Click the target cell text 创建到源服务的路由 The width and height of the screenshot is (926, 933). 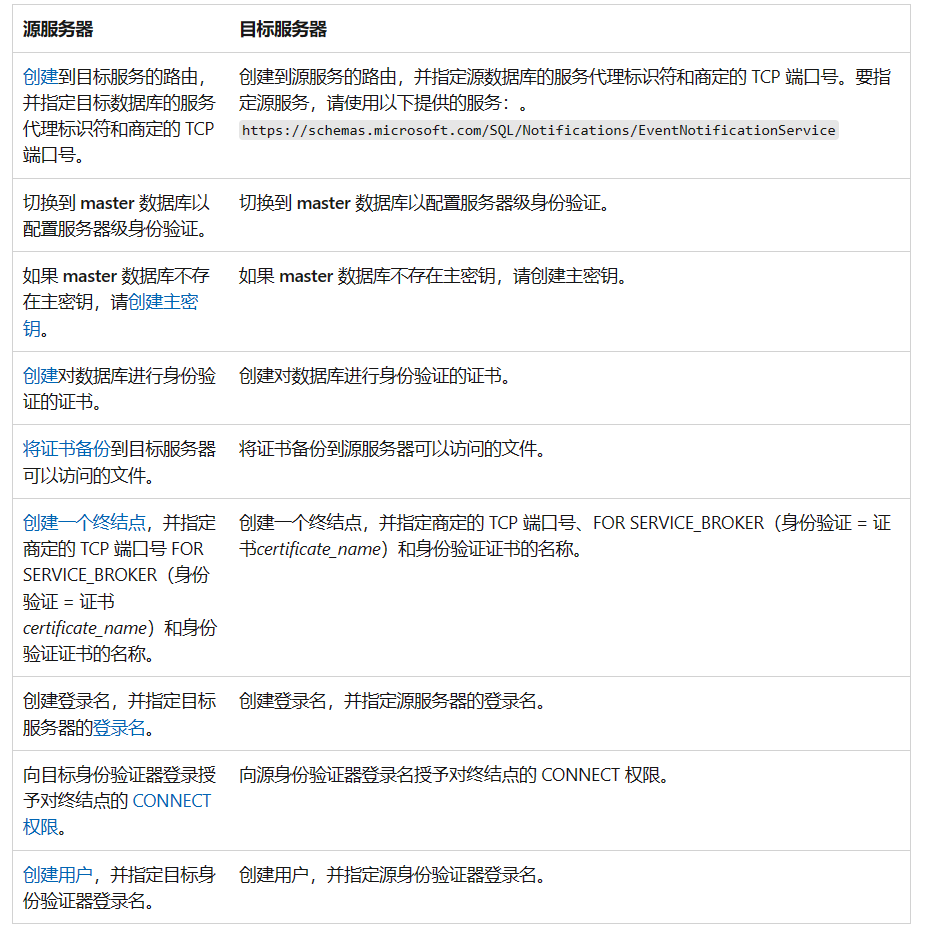pos(318,77)
